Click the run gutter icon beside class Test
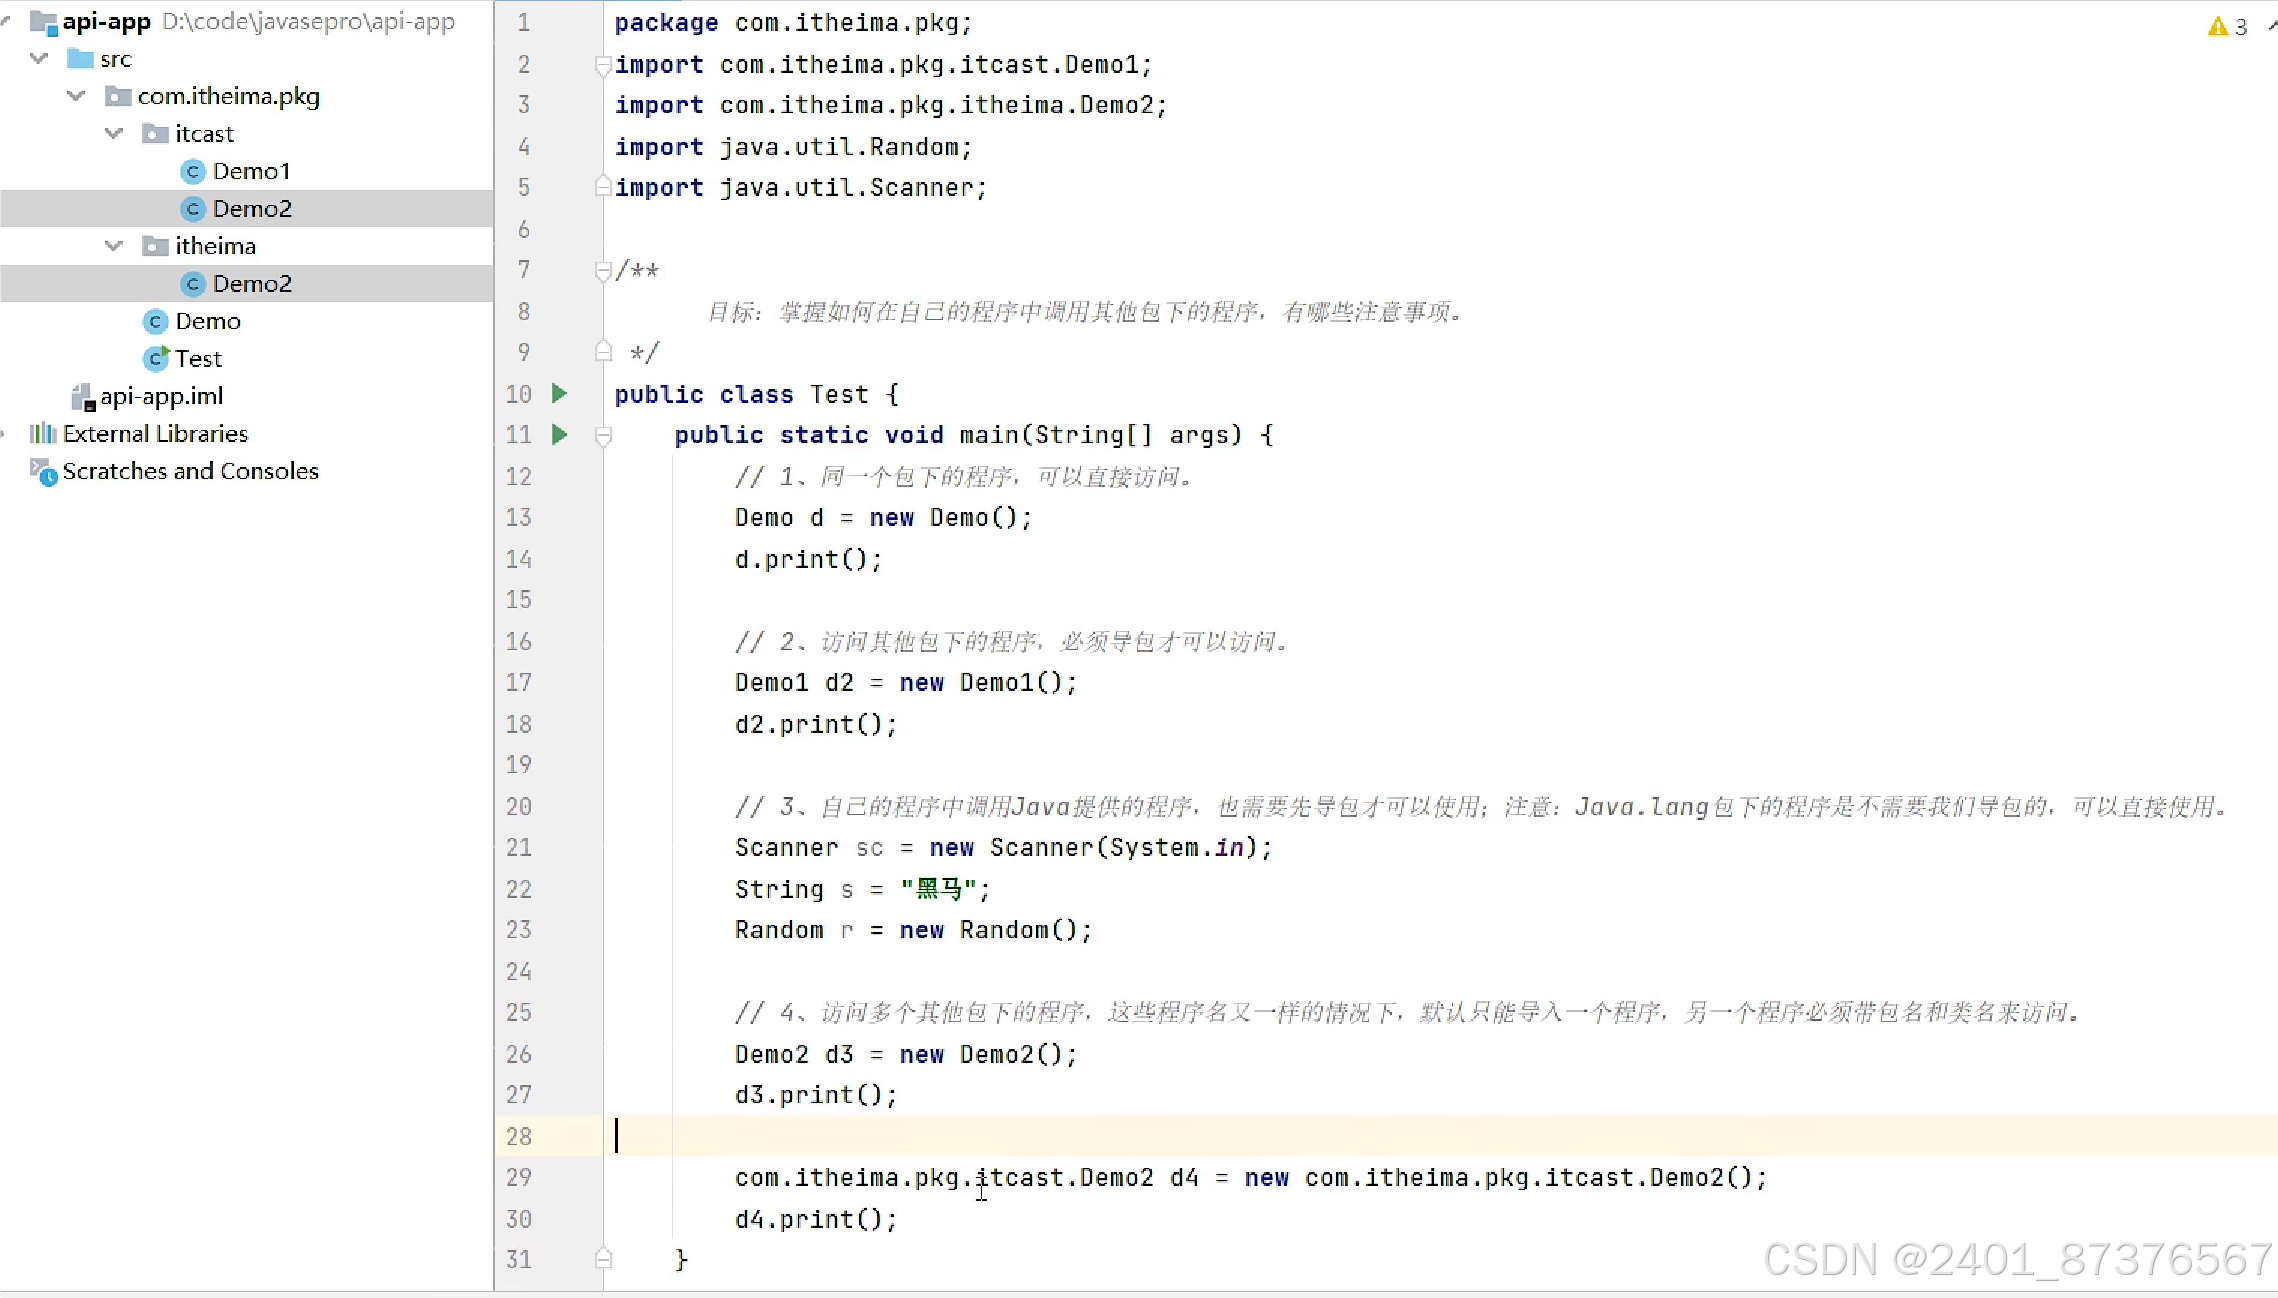The width and height of the screenshot is (2278, 1298). tap(560, 394)
